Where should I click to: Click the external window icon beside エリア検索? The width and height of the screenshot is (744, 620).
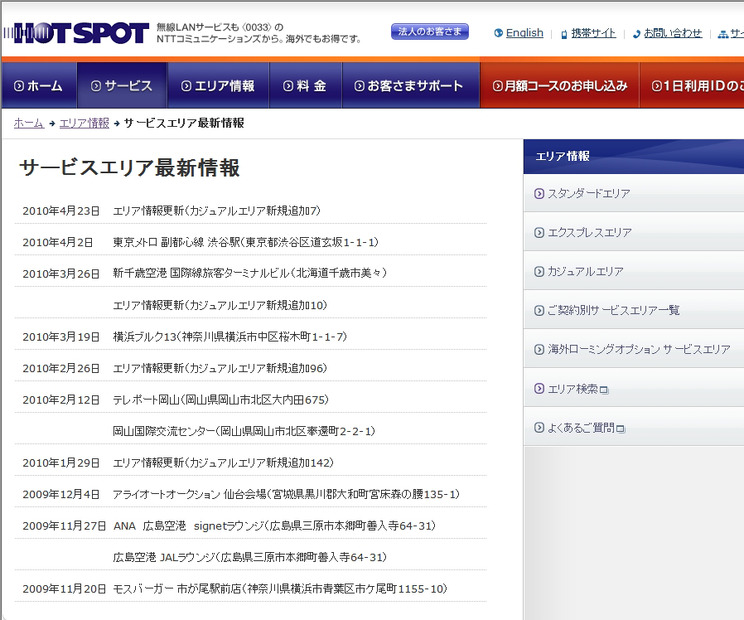pos(604,389)
